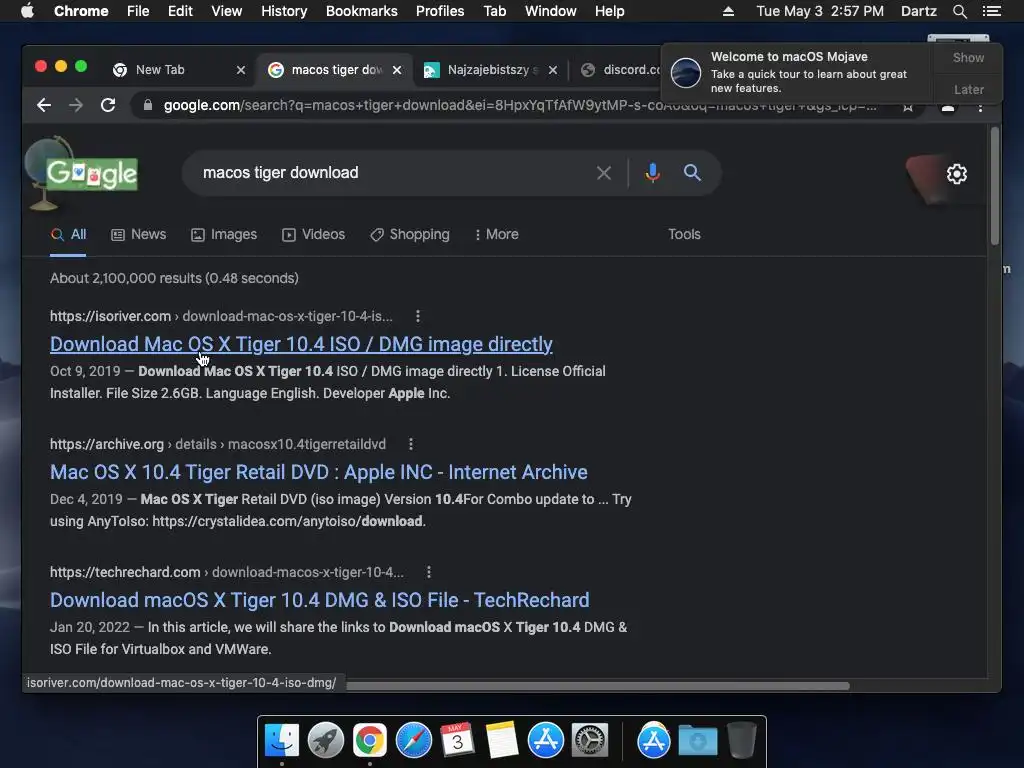Open Chrome from the Dock
The image size is (1024, 768).
click(370, 741)
